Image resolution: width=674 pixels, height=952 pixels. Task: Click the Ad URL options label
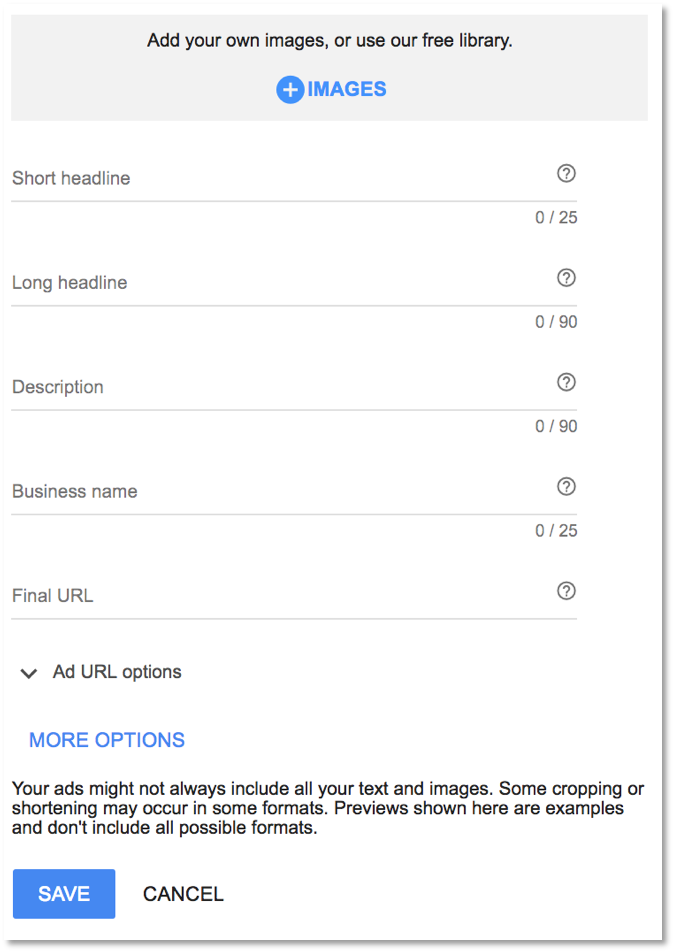117,672
